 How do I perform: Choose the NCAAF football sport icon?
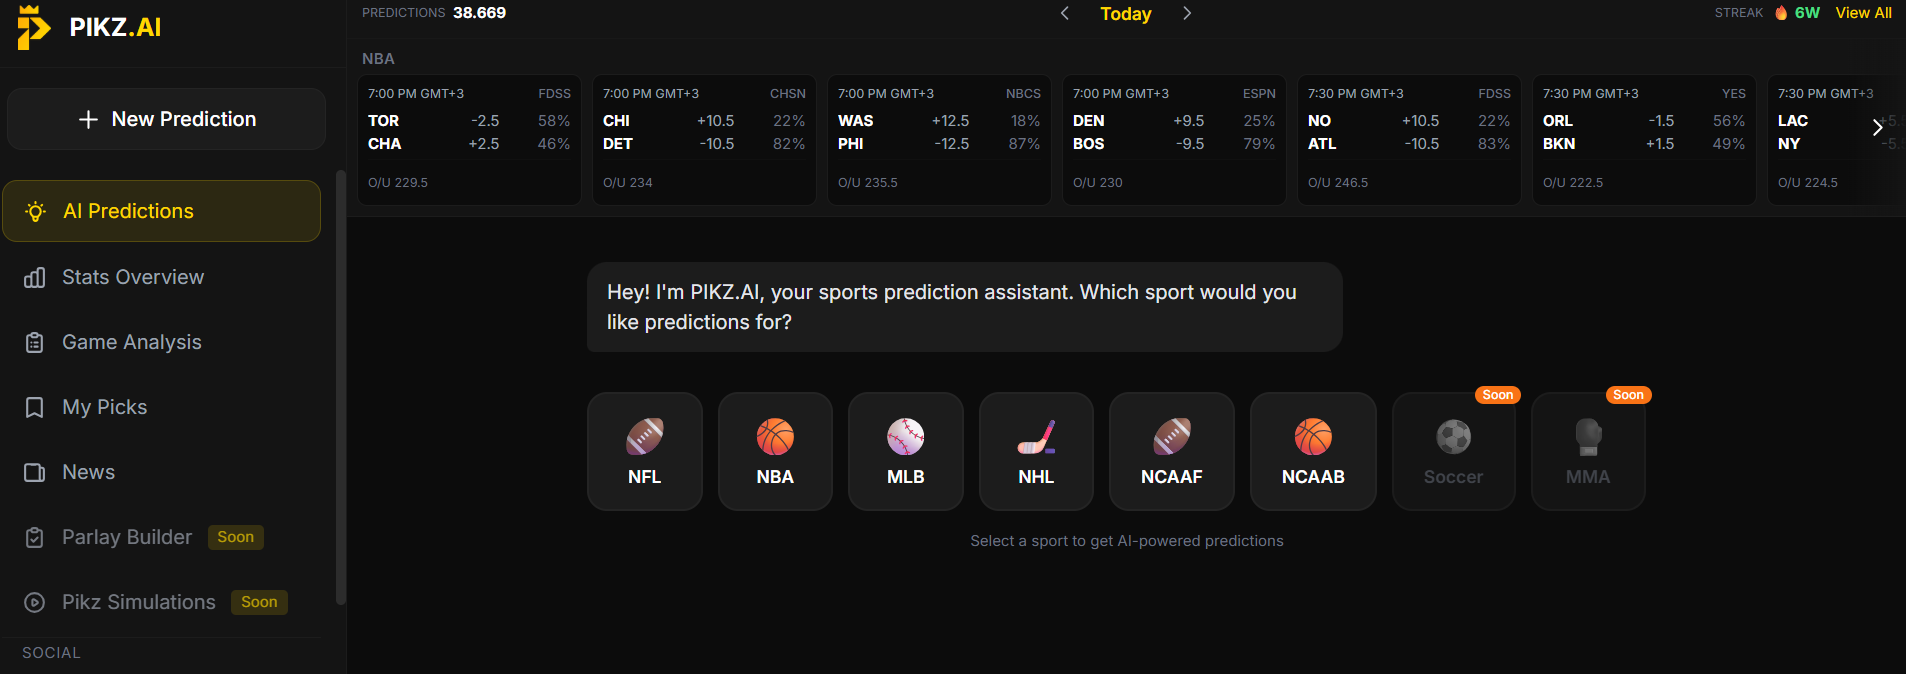1171,437
